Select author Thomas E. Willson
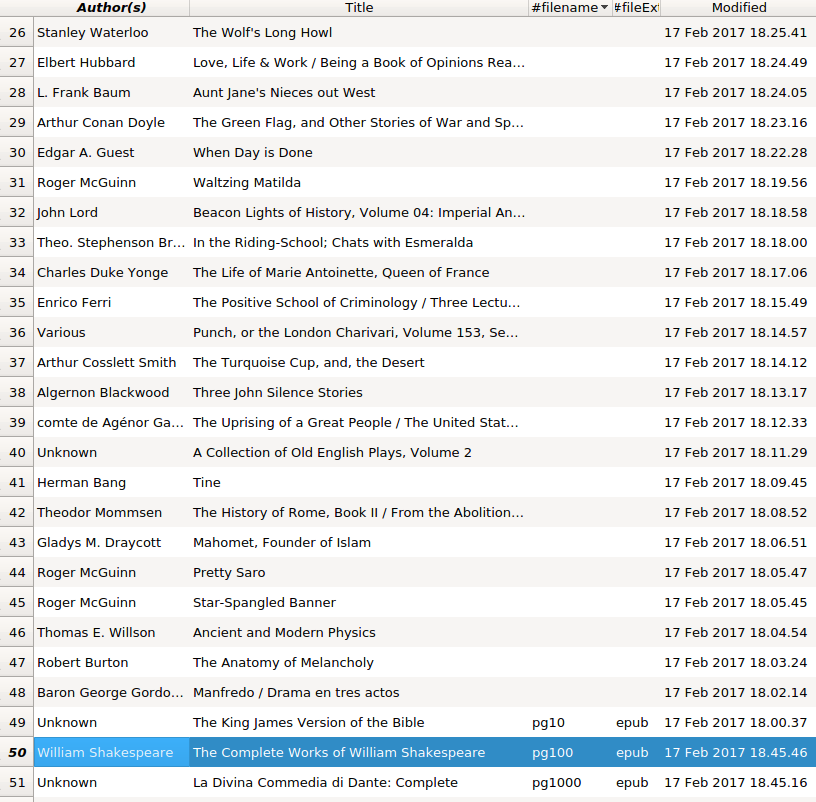Screen dimensions: 816x802 tap(96, 633)
